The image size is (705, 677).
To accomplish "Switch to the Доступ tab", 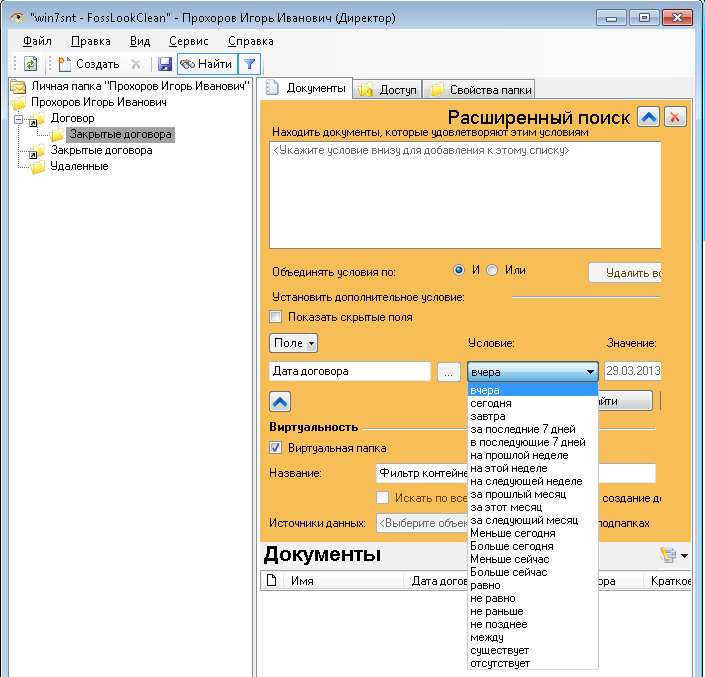I will tap(388, 89).
